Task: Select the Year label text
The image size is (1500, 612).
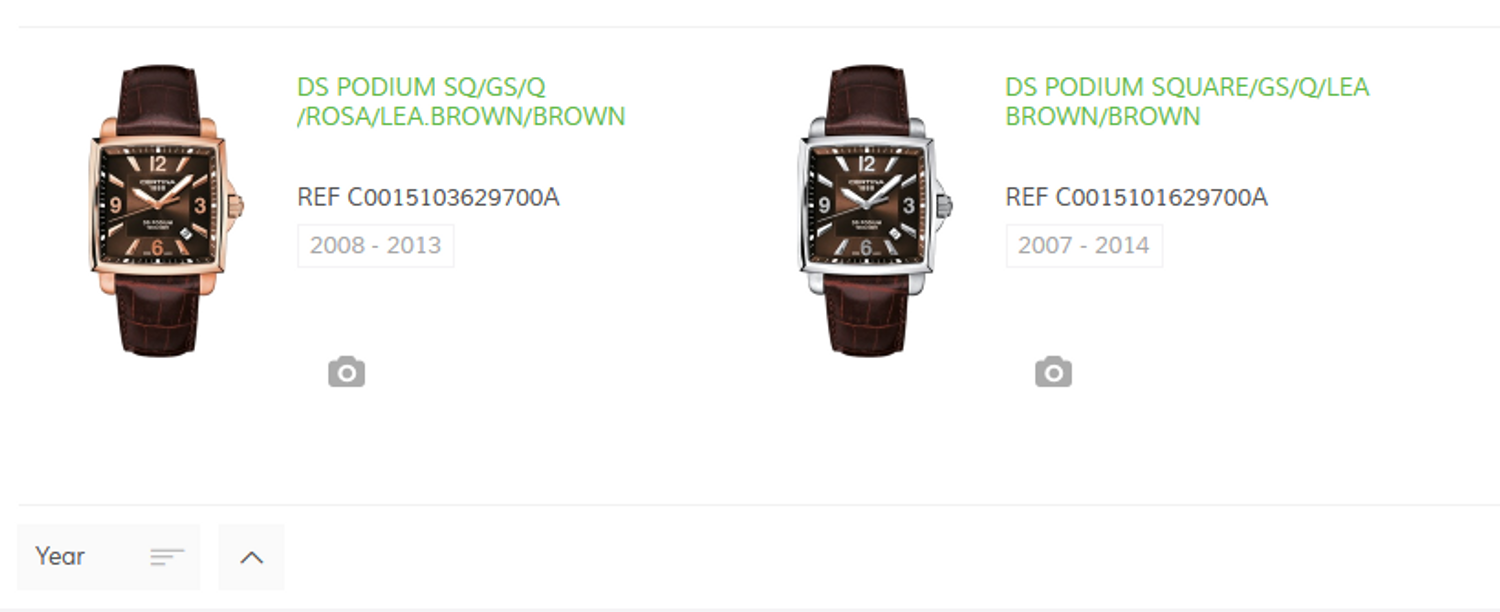Action: [60, 556]
